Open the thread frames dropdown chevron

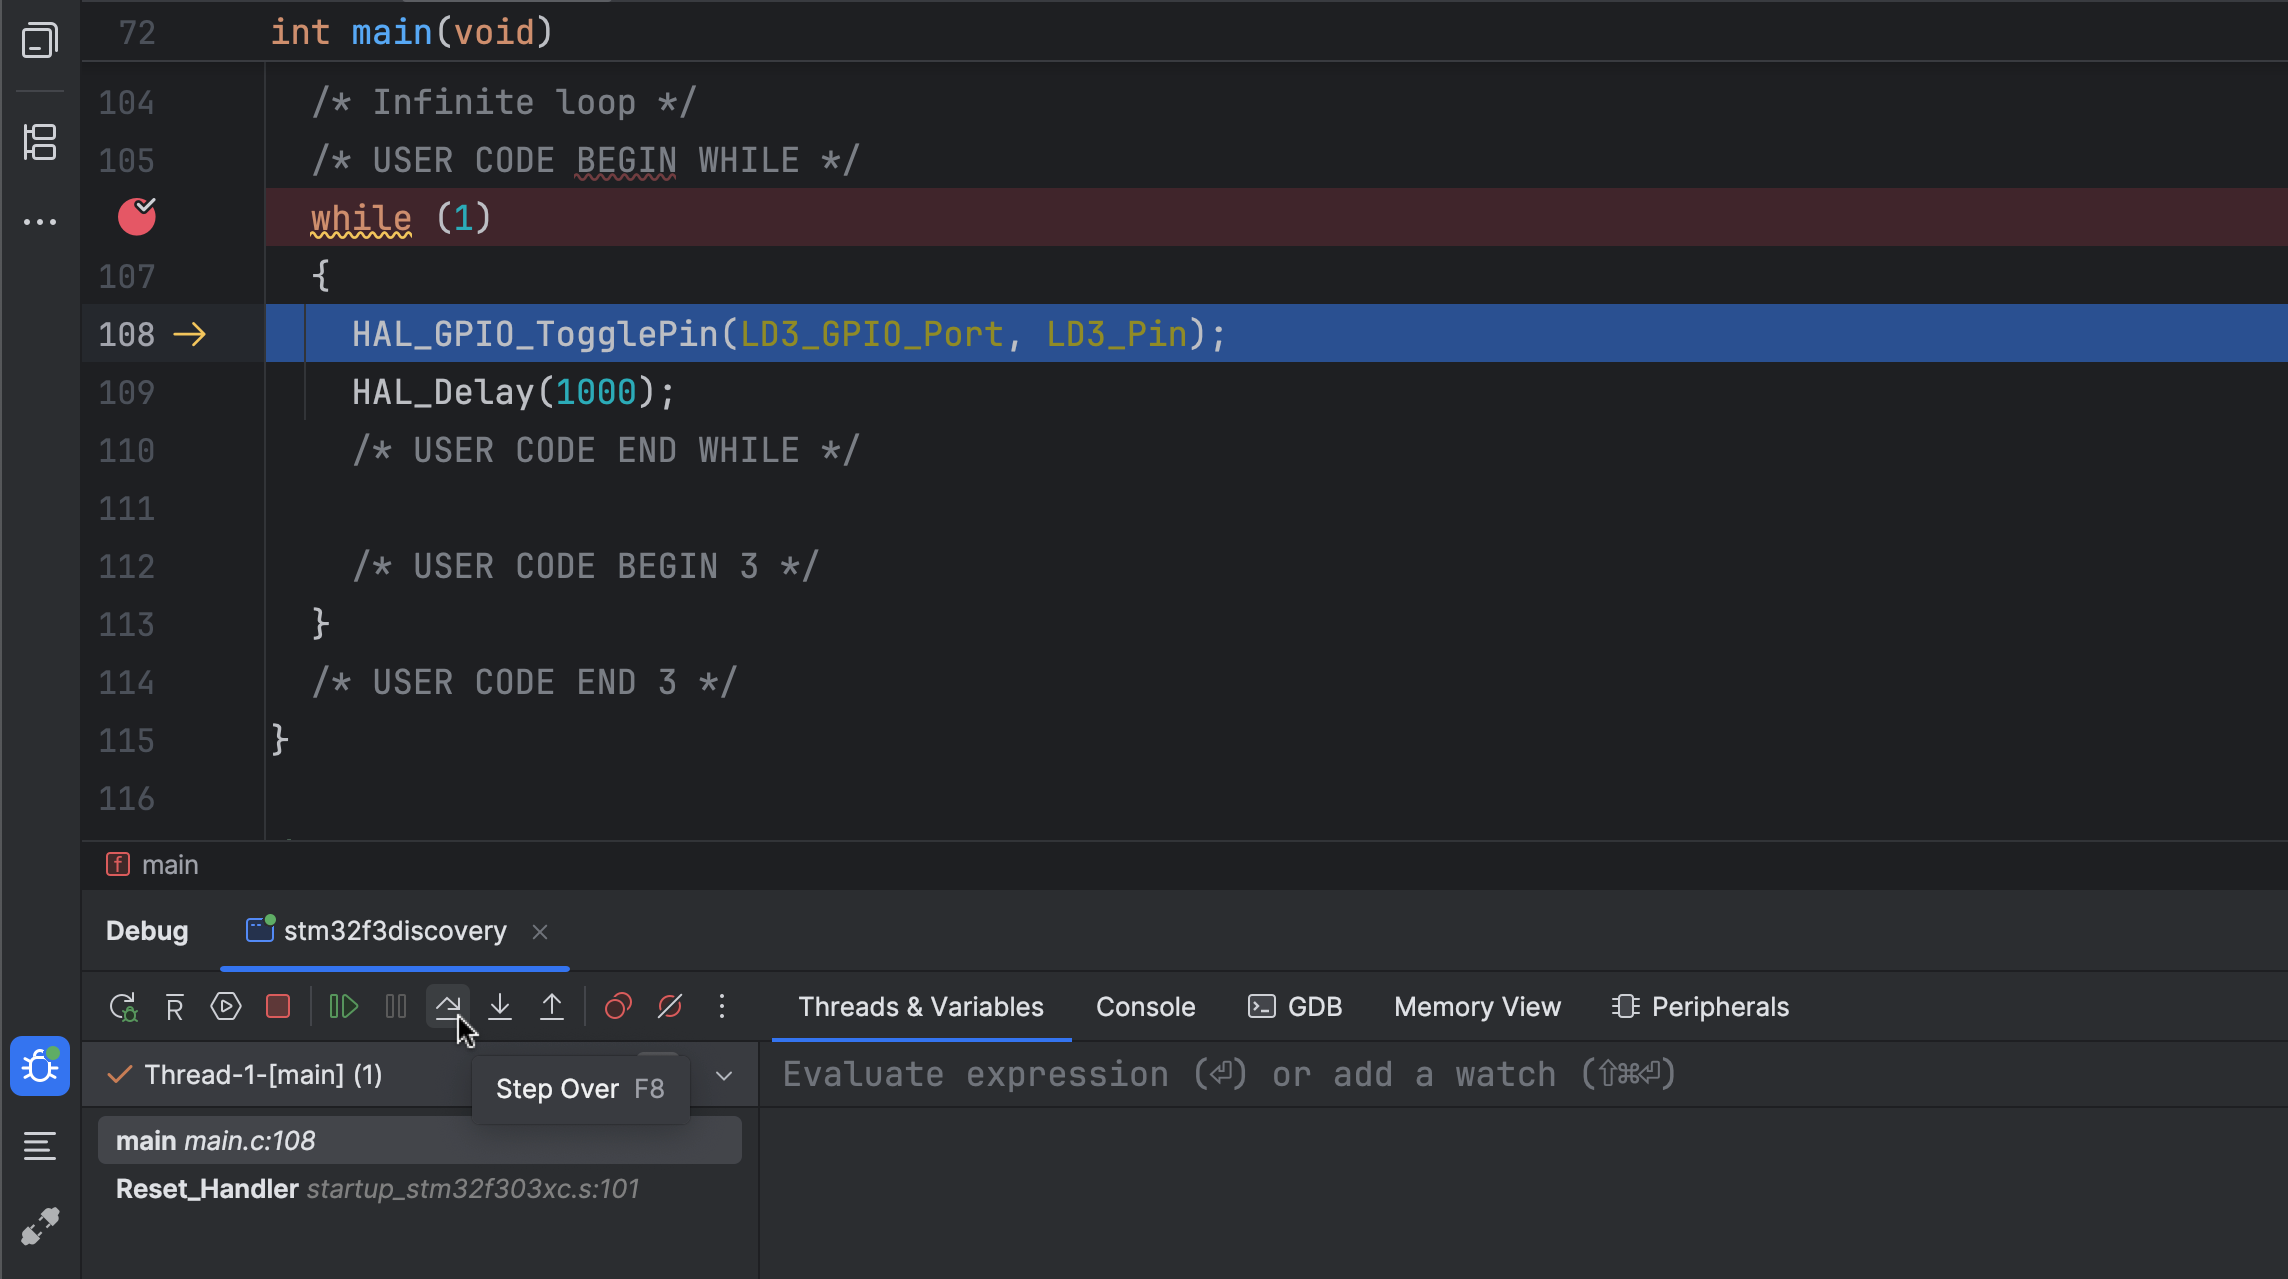click(724, 1075)
